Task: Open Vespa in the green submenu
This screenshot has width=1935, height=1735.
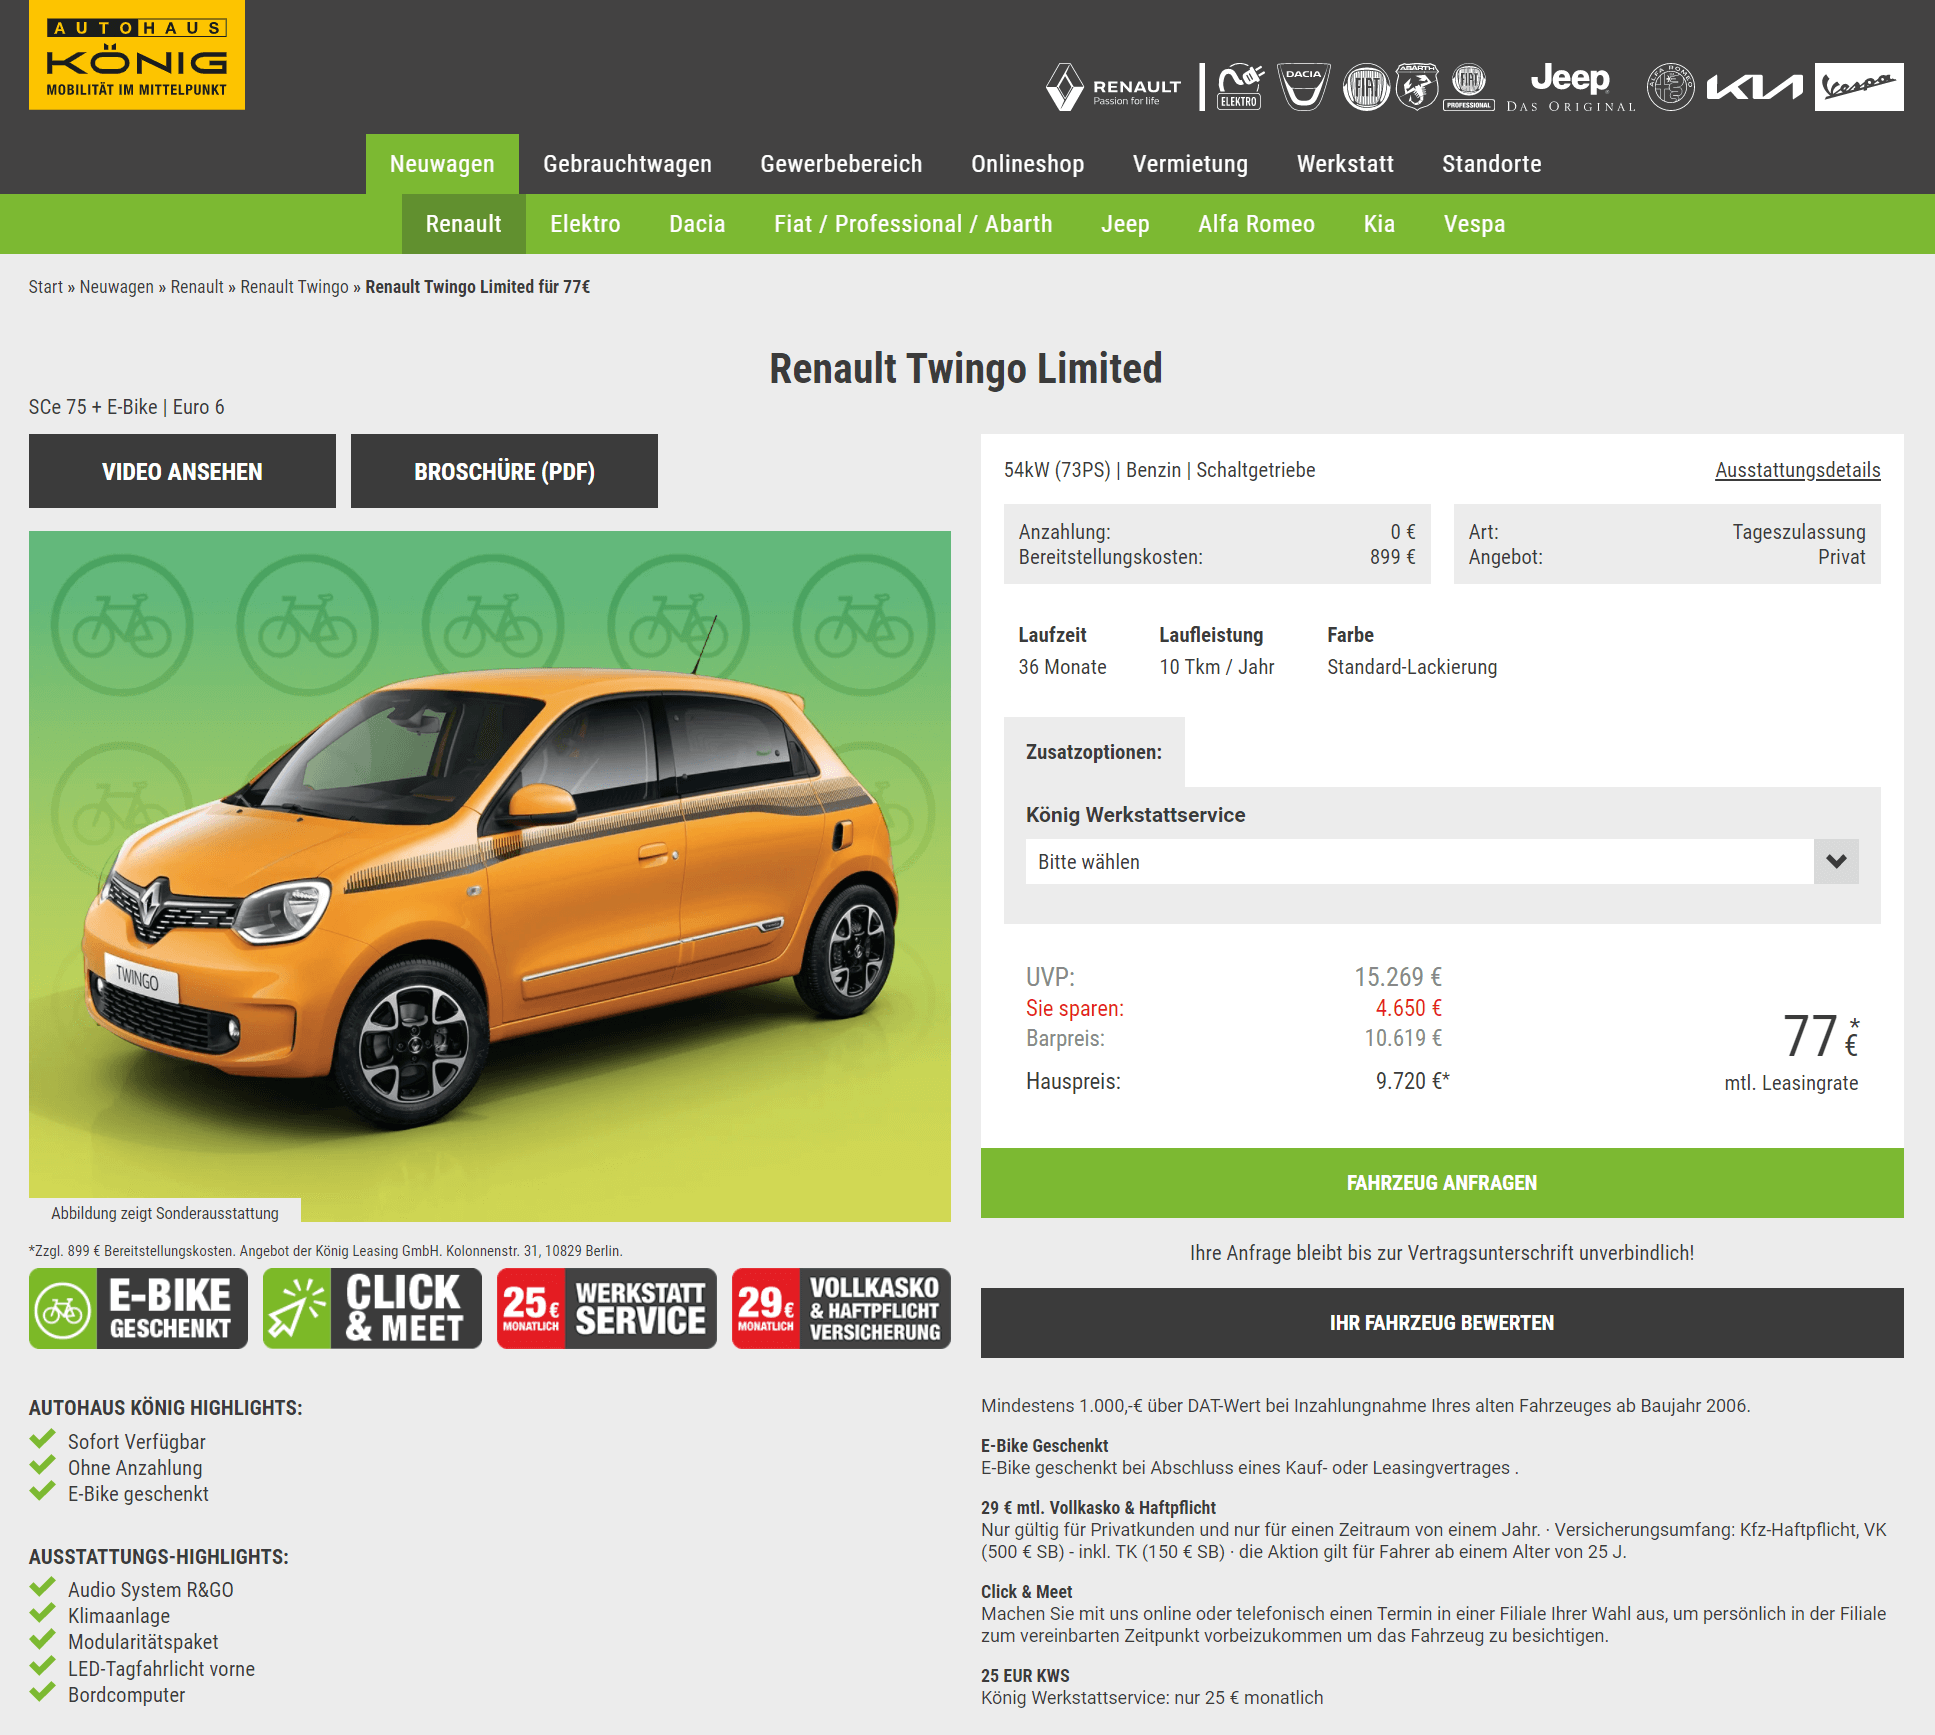Action: pyautogui.click(x=1474, y=224)
